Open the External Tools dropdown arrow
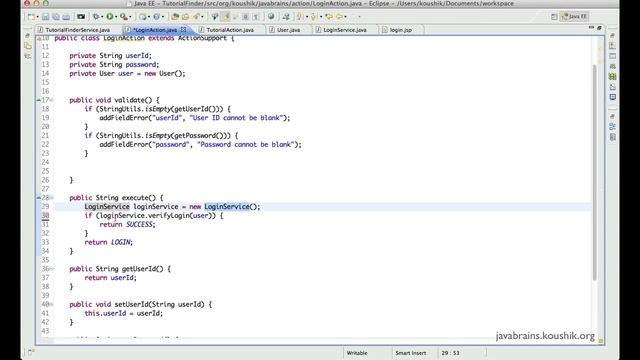 tap(130, 17)
